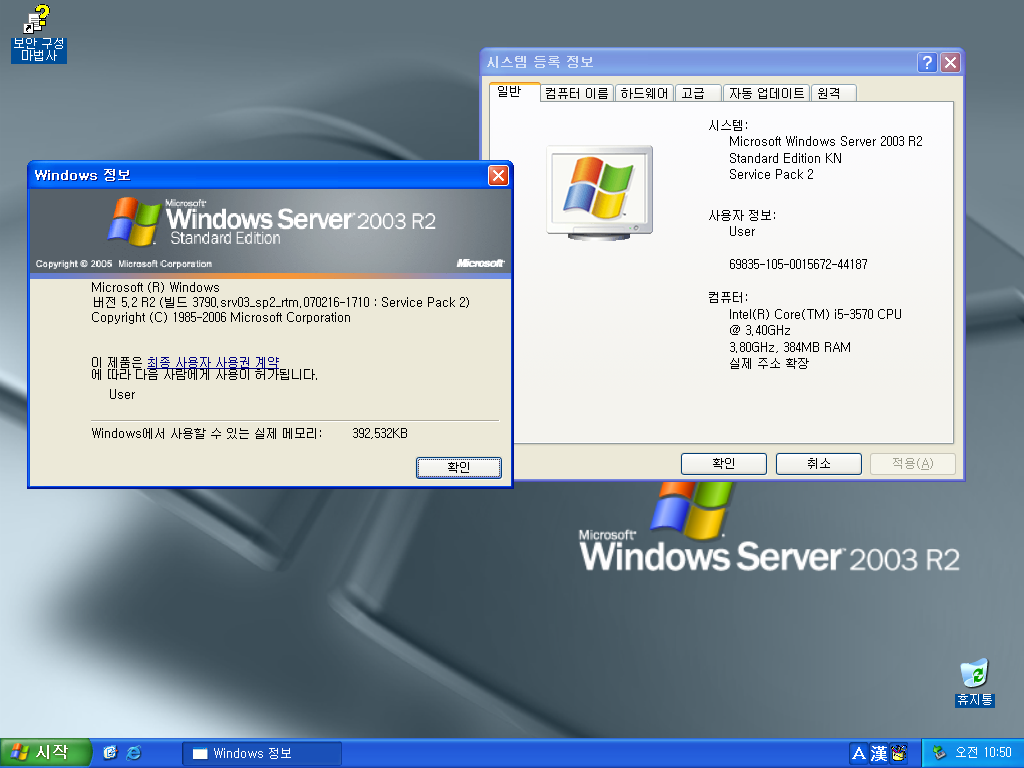1024x768 pixels.
Task: Switch to the 자동 업데이트 tab
Action: click(x=766, y=93)
